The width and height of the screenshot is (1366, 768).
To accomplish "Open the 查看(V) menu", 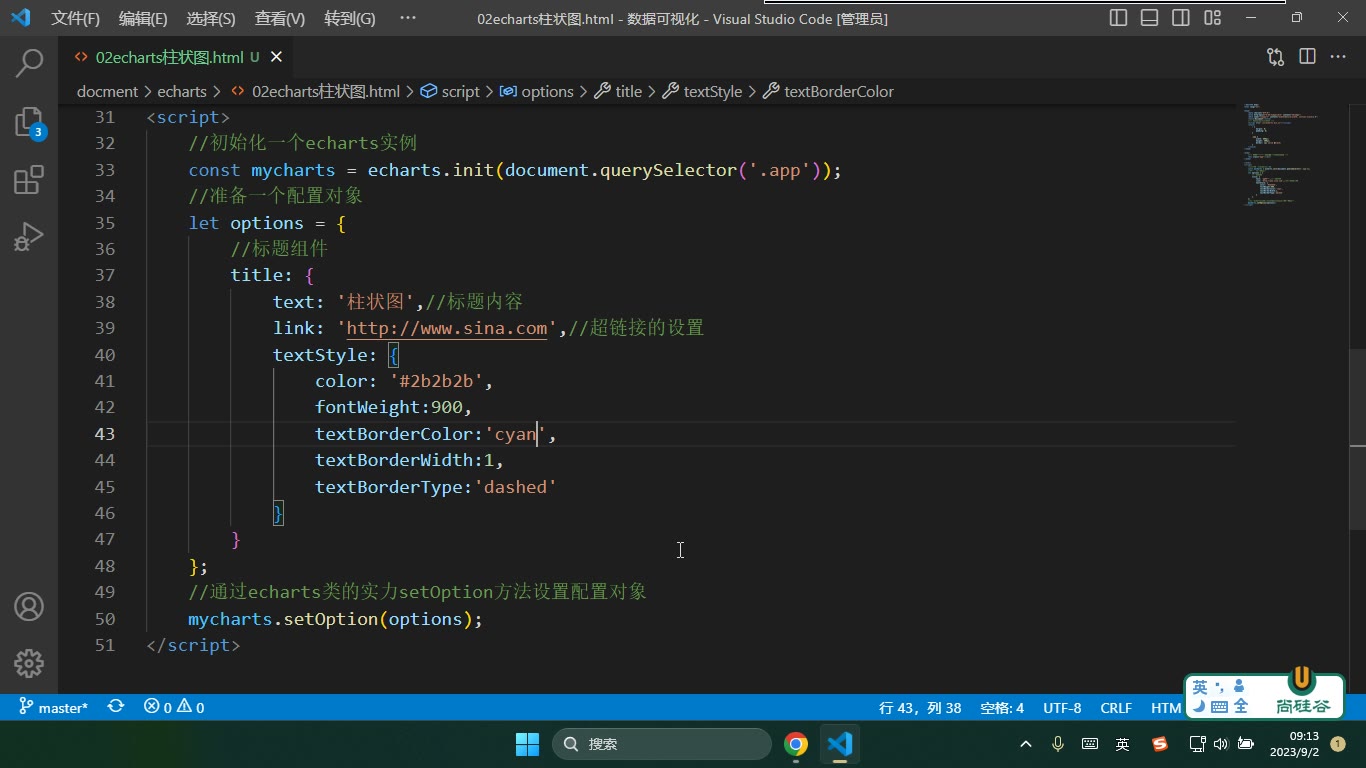I will (280, 18).
